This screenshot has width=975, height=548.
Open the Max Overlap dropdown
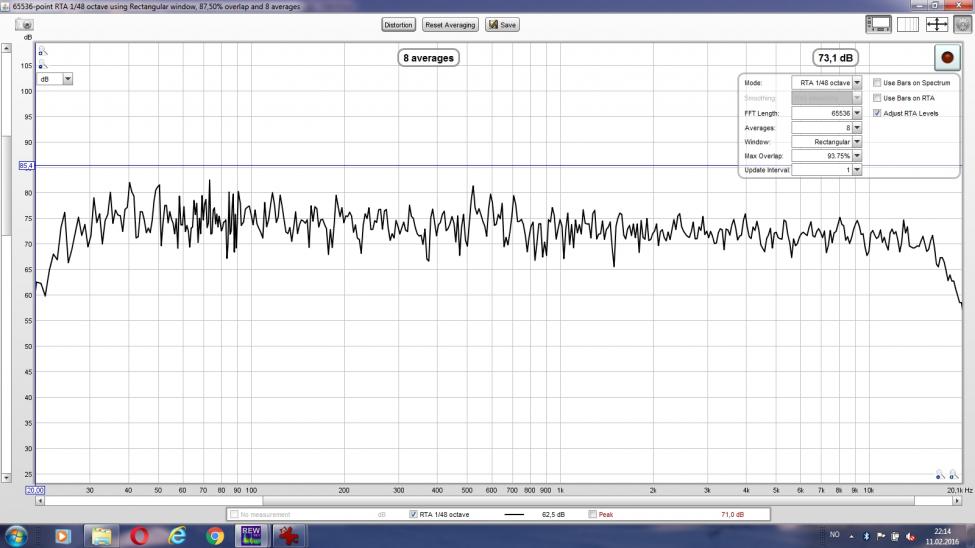[857, 156]
